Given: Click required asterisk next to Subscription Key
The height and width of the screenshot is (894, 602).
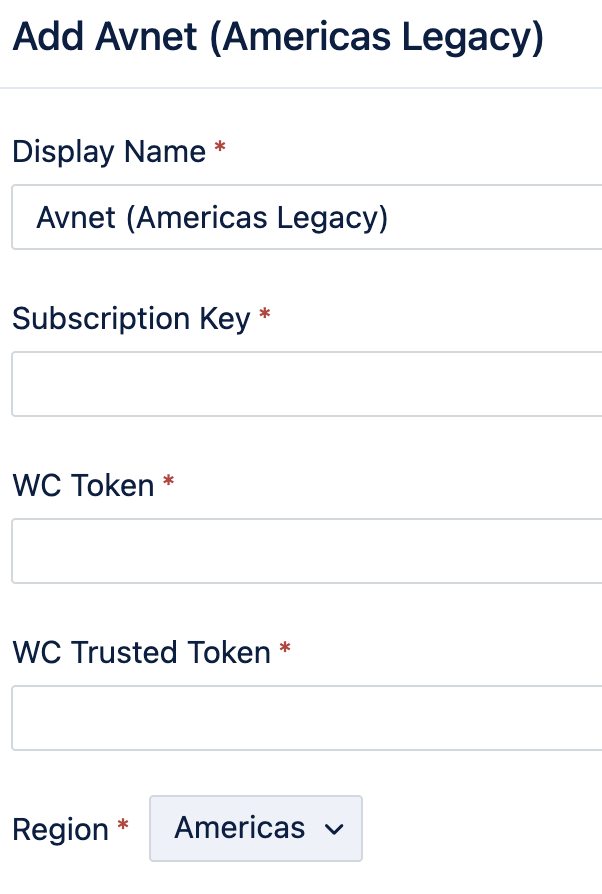Looking at the screenshot, I should coord(265,316).
